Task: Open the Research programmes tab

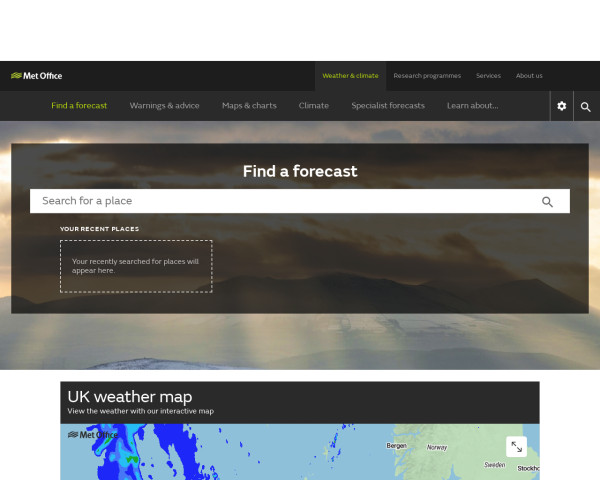Action: (x=427, y=76)
